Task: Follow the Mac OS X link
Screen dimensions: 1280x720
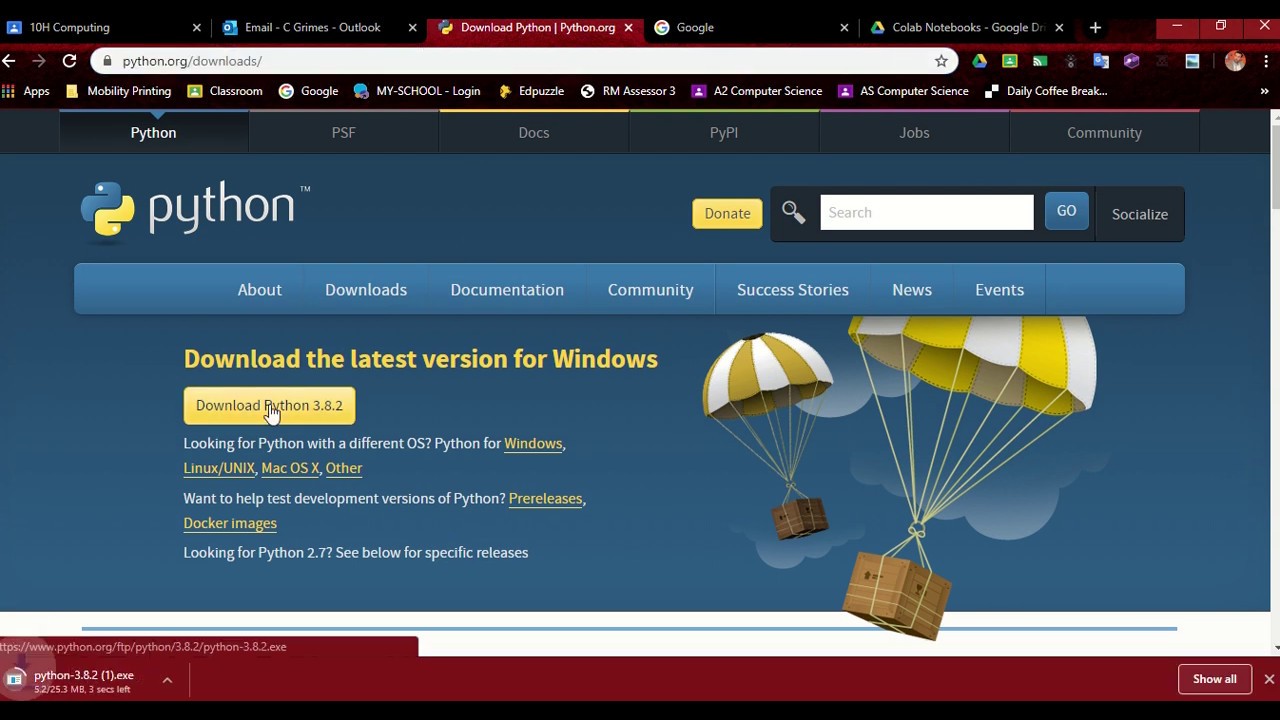Action: (290, 468)
